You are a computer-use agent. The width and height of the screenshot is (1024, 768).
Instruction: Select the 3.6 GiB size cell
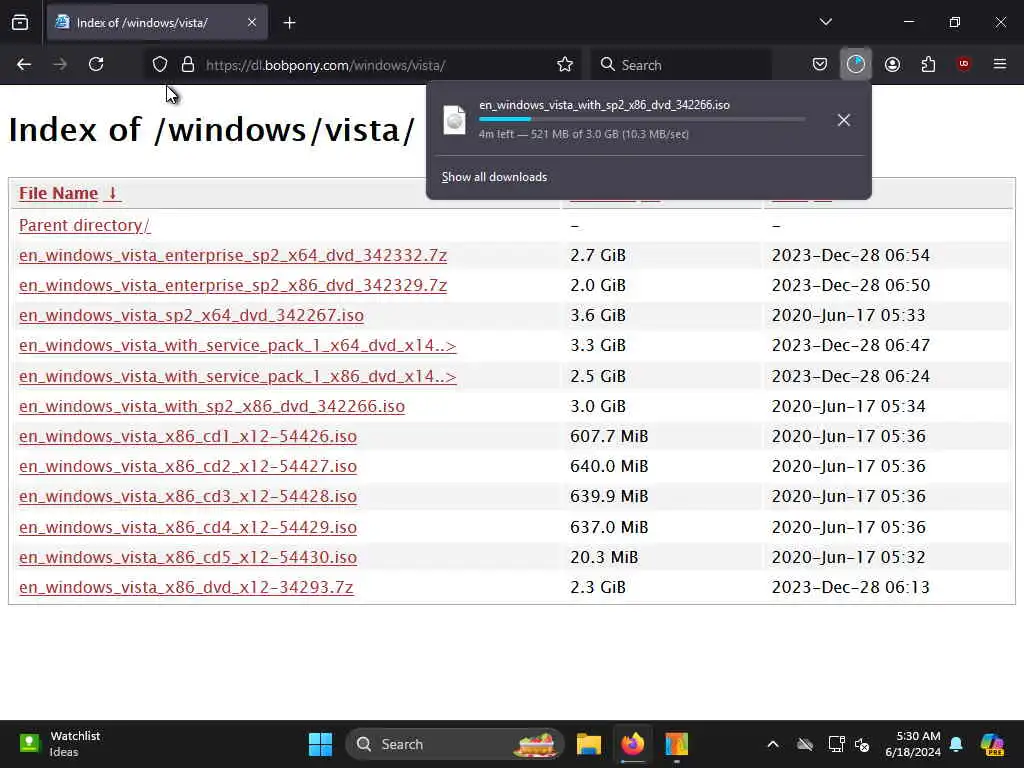click(598, 315)
